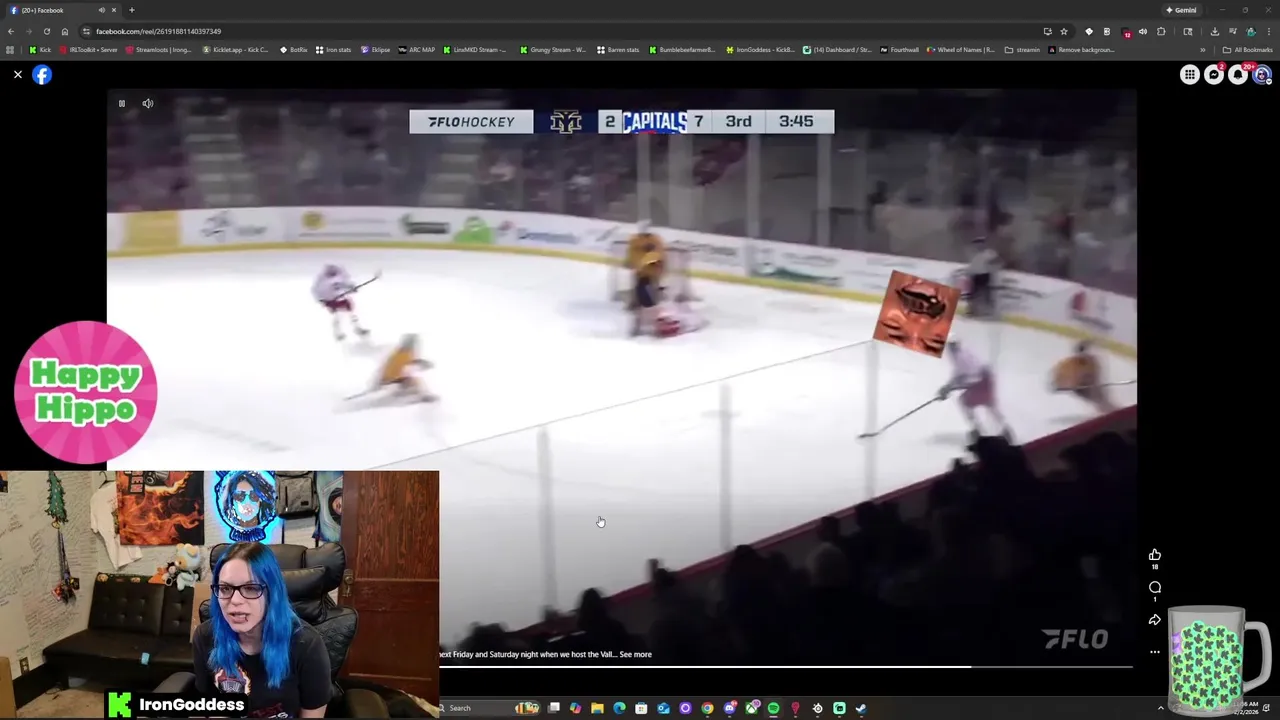
Task: Show more bookmarks chevron
Action: 1203,49
